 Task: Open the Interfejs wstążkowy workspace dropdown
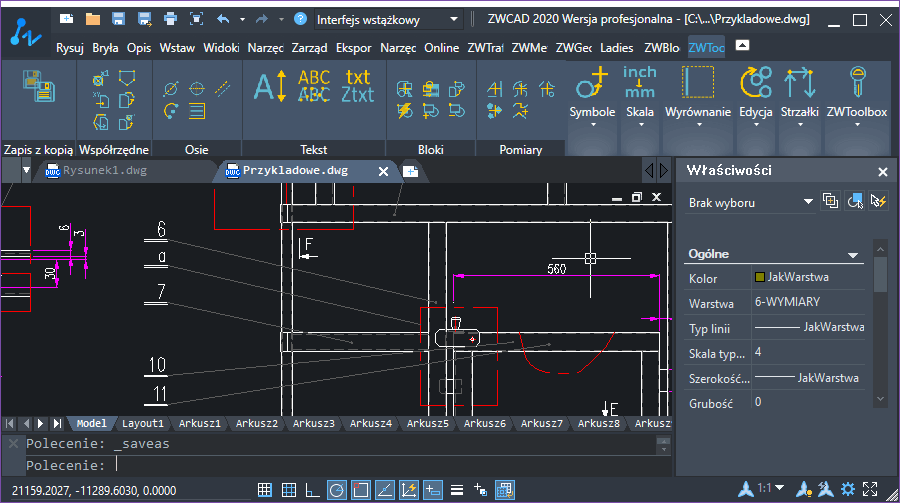click(x=388, y=20)
